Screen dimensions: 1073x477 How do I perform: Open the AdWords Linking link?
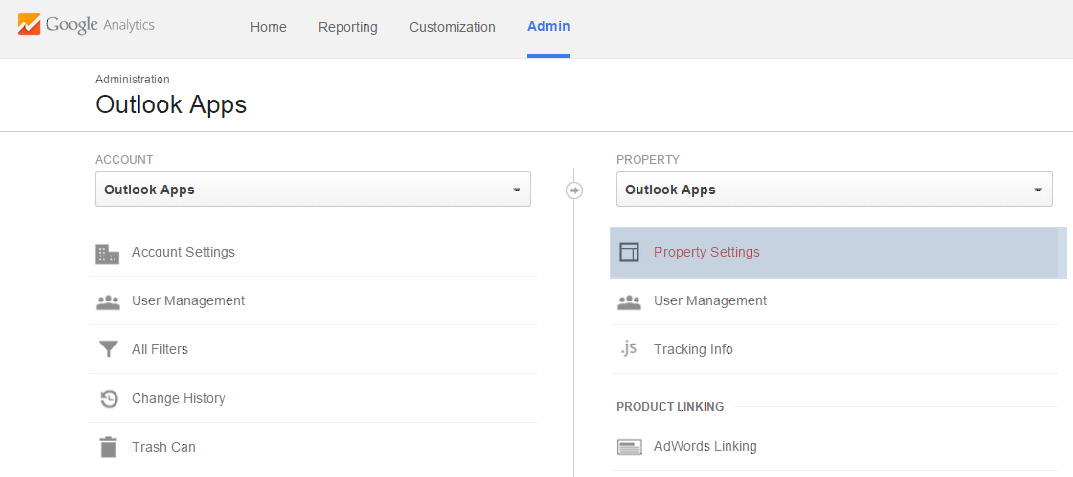coord(705,447)
